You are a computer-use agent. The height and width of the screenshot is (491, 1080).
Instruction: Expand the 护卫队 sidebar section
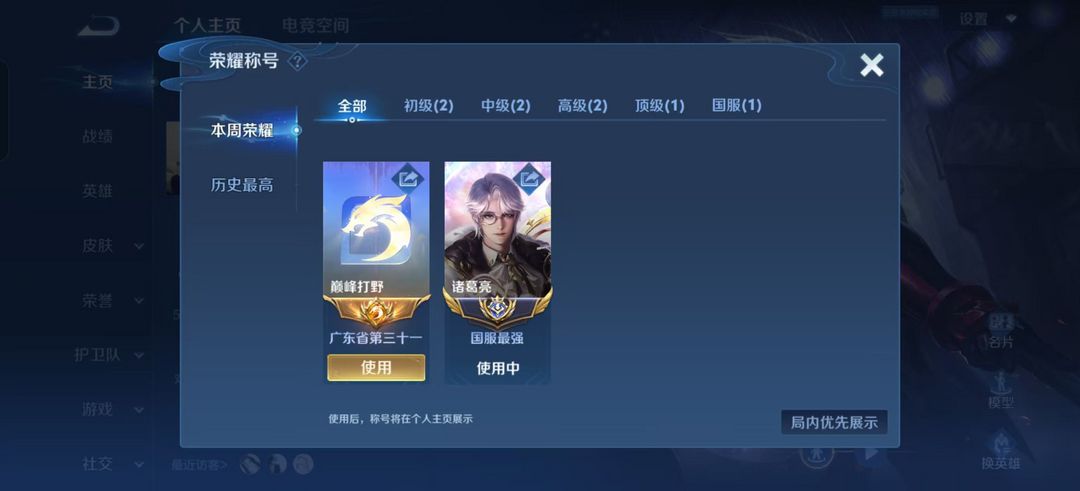[x=140, y=355]
